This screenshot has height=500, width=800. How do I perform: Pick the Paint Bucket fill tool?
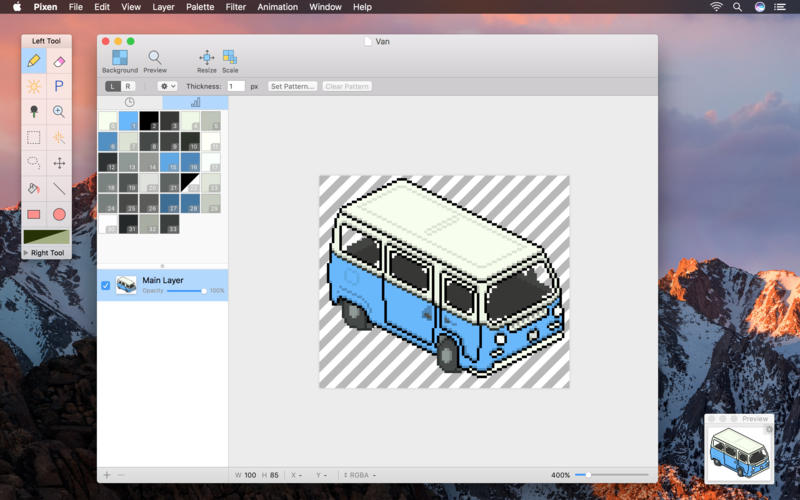(x=34, y=188)
